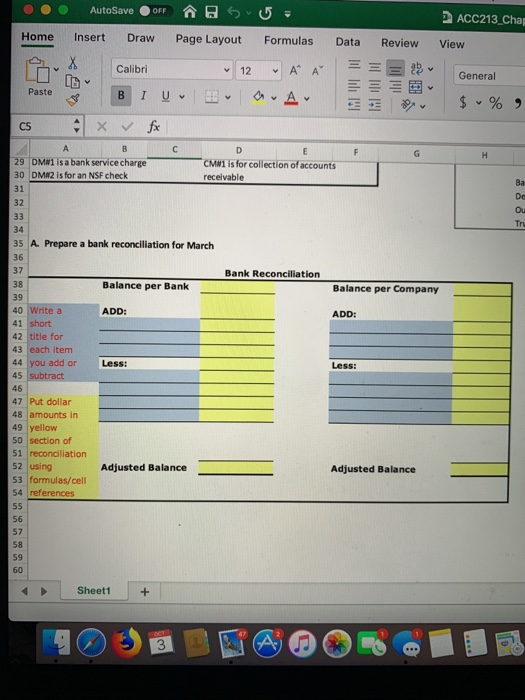Launch Firefox from the Dock
This screenshot has width=525, height=700.
(x=126, y=643)
